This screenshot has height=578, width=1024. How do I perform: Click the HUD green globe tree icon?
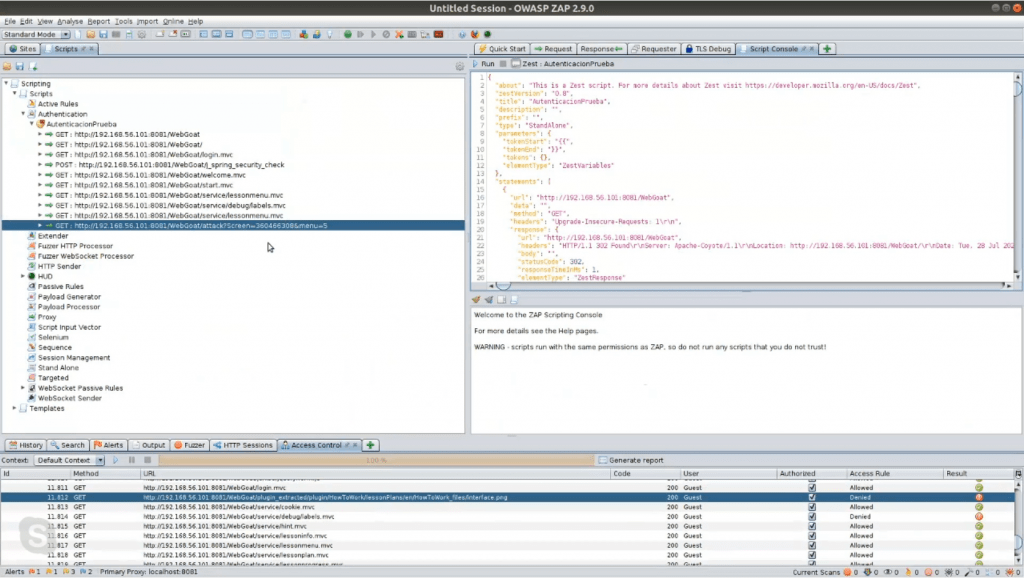point(31,276)
